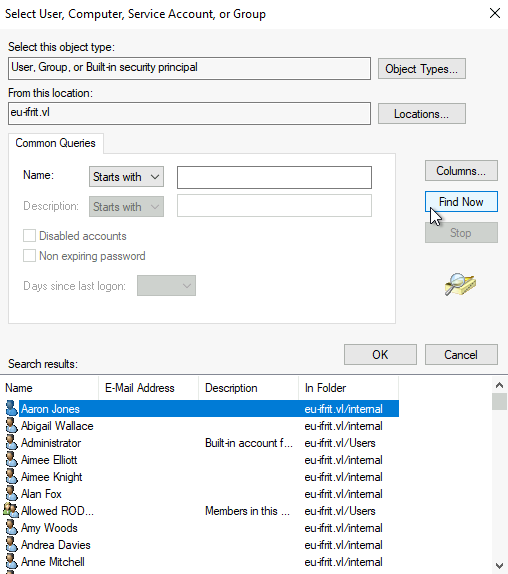Select the Common Queries tab
This screenshot has height=574, width=508.
56,143
